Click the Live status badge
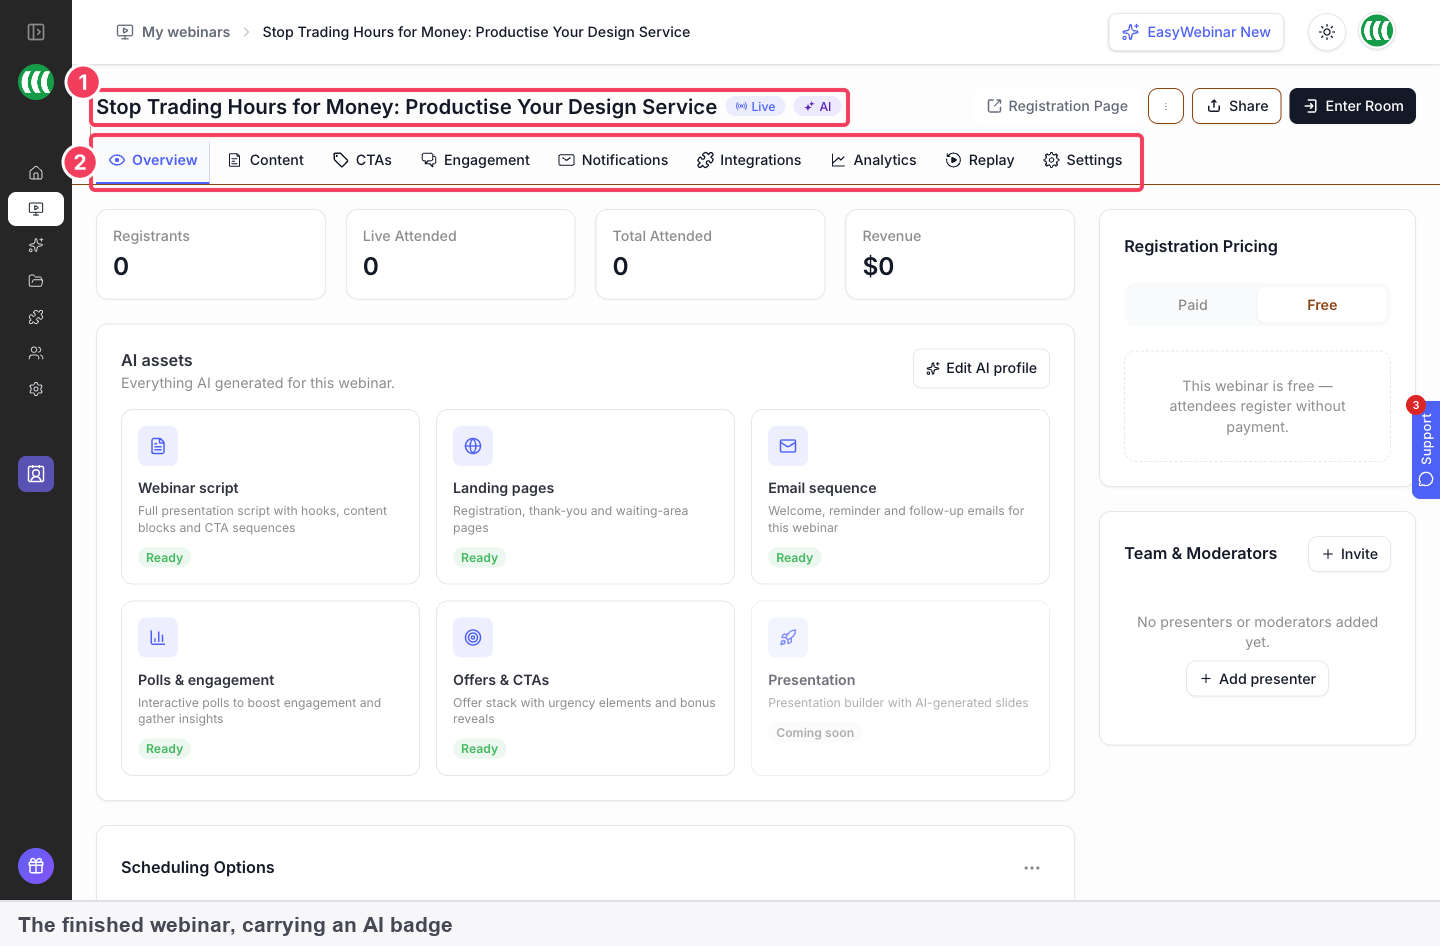The image size is (1440, 946). (x=755, y=107)
